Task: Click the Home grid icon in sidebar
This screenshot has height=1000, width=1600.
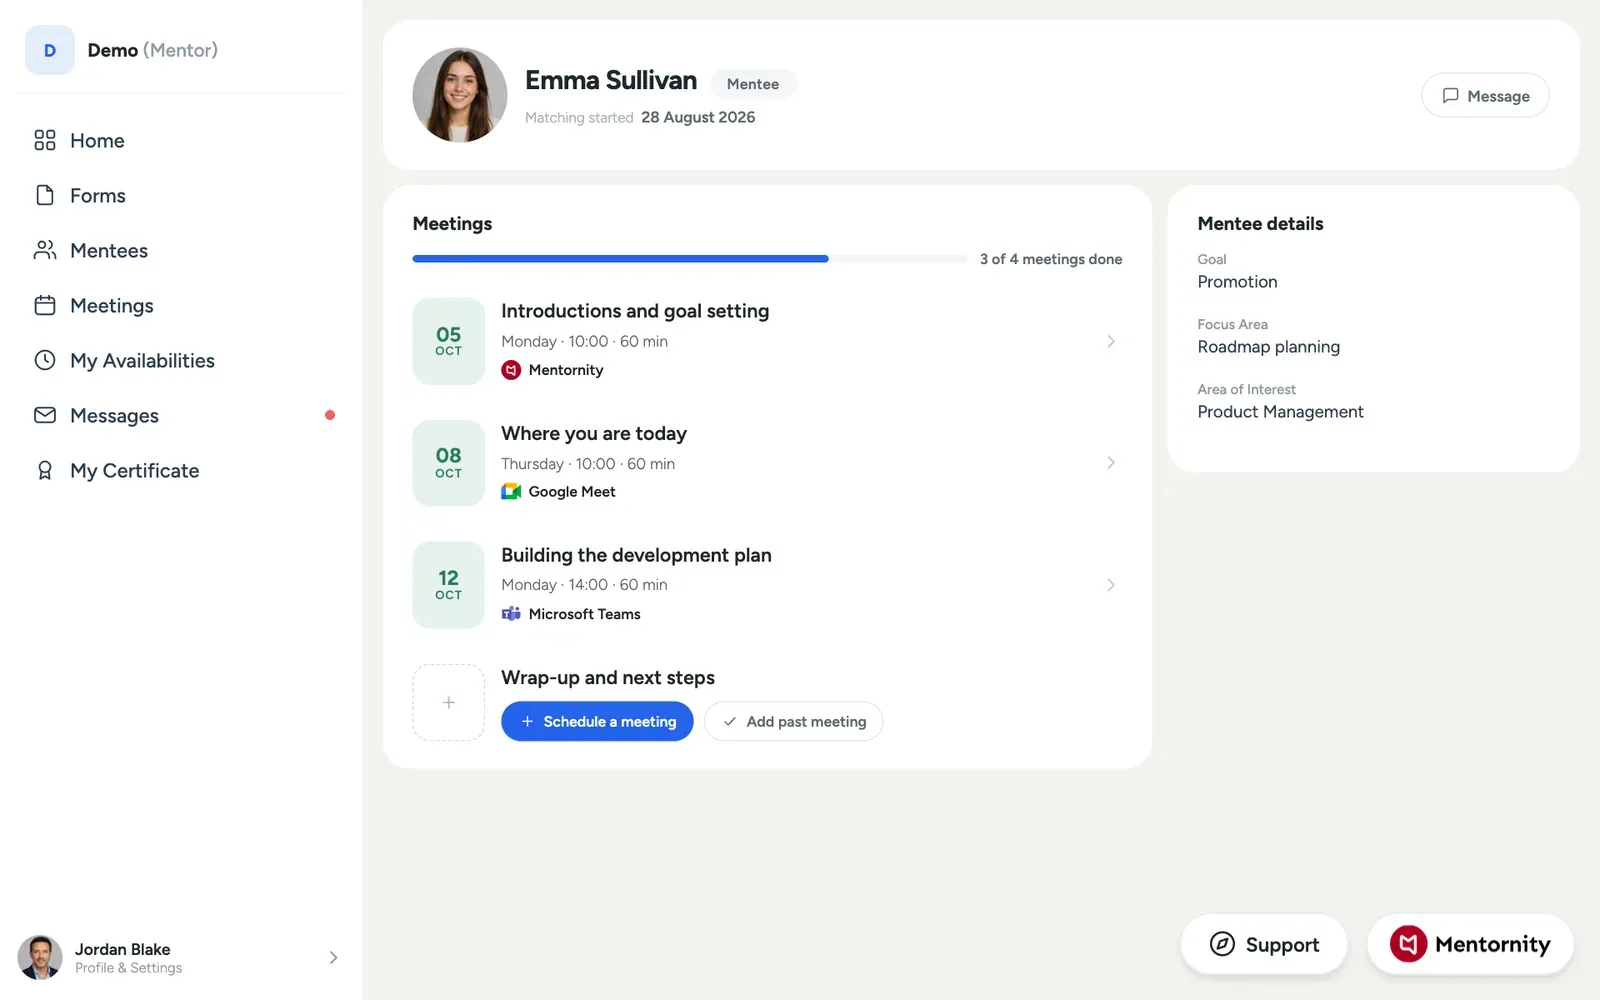Action: pos(45,140)
